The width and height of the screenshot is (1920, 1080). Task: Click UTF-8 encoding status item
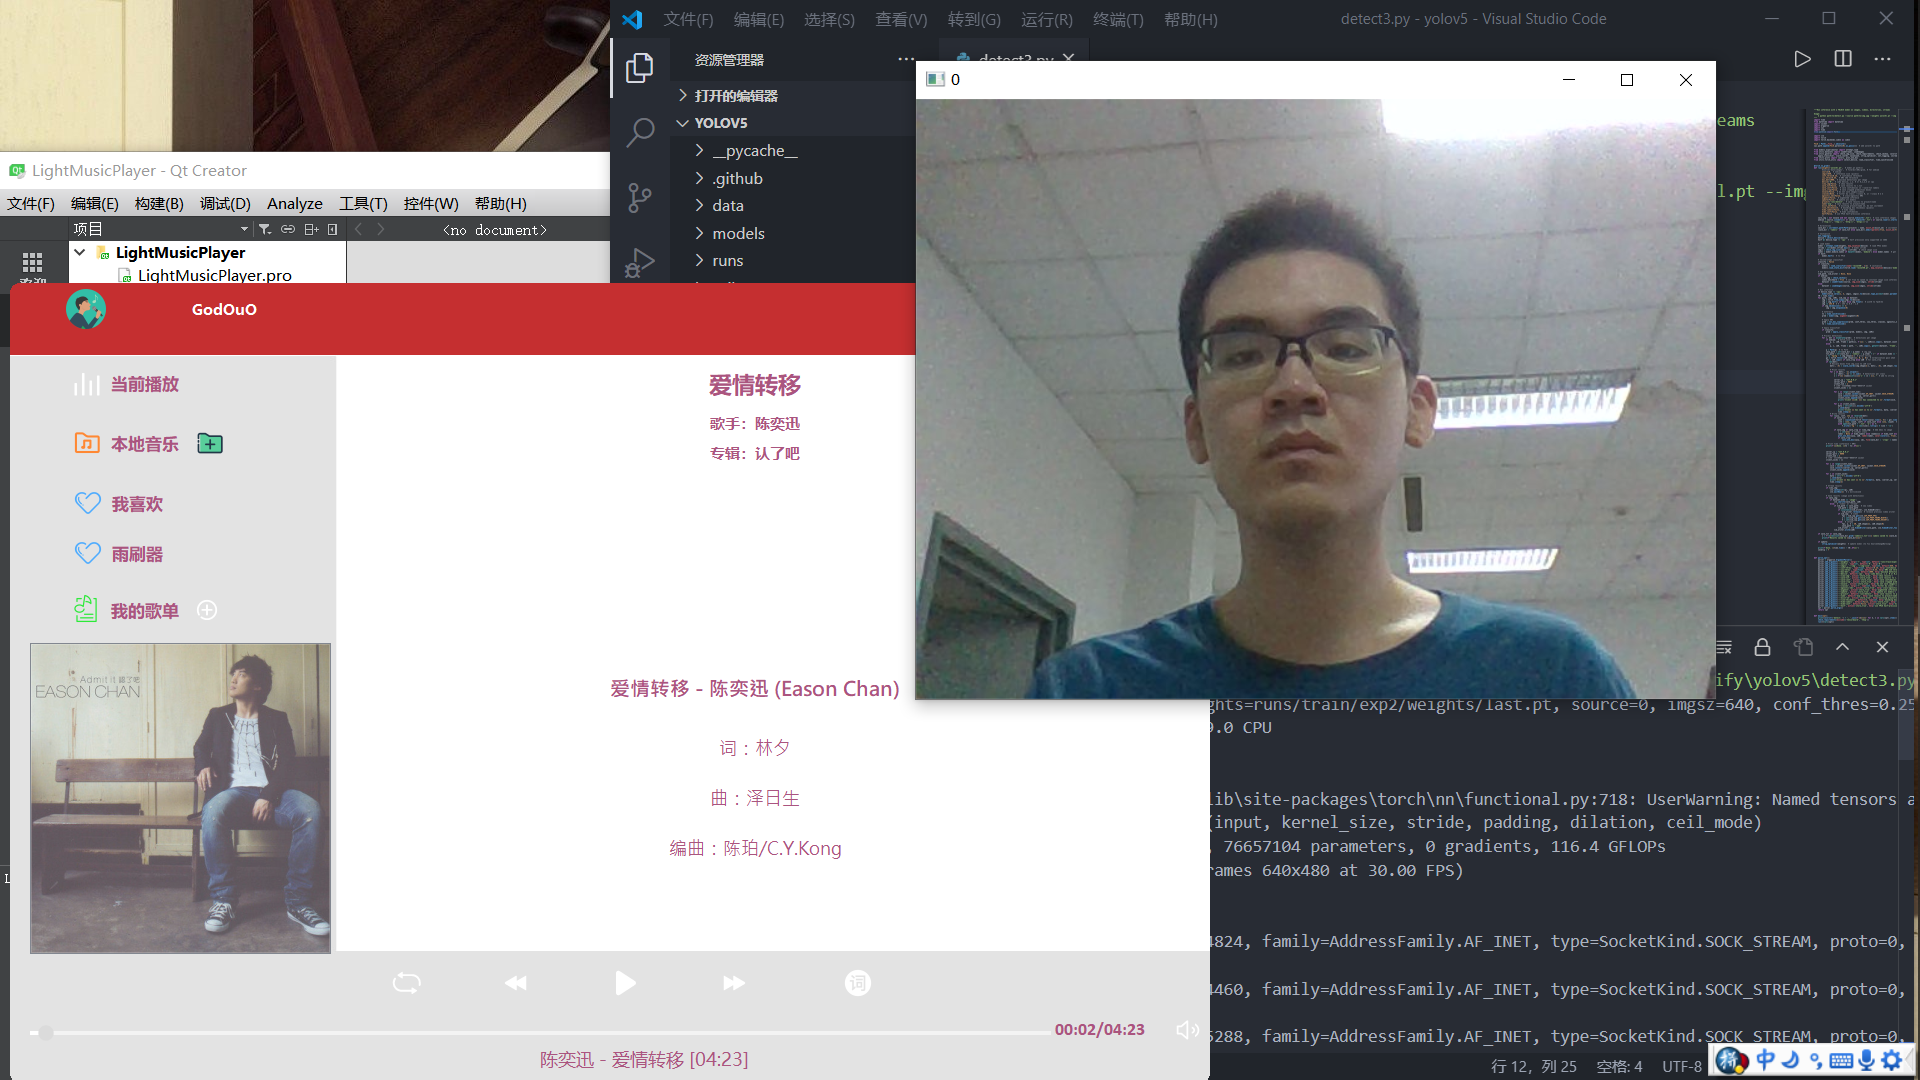pos(1681,1066)
